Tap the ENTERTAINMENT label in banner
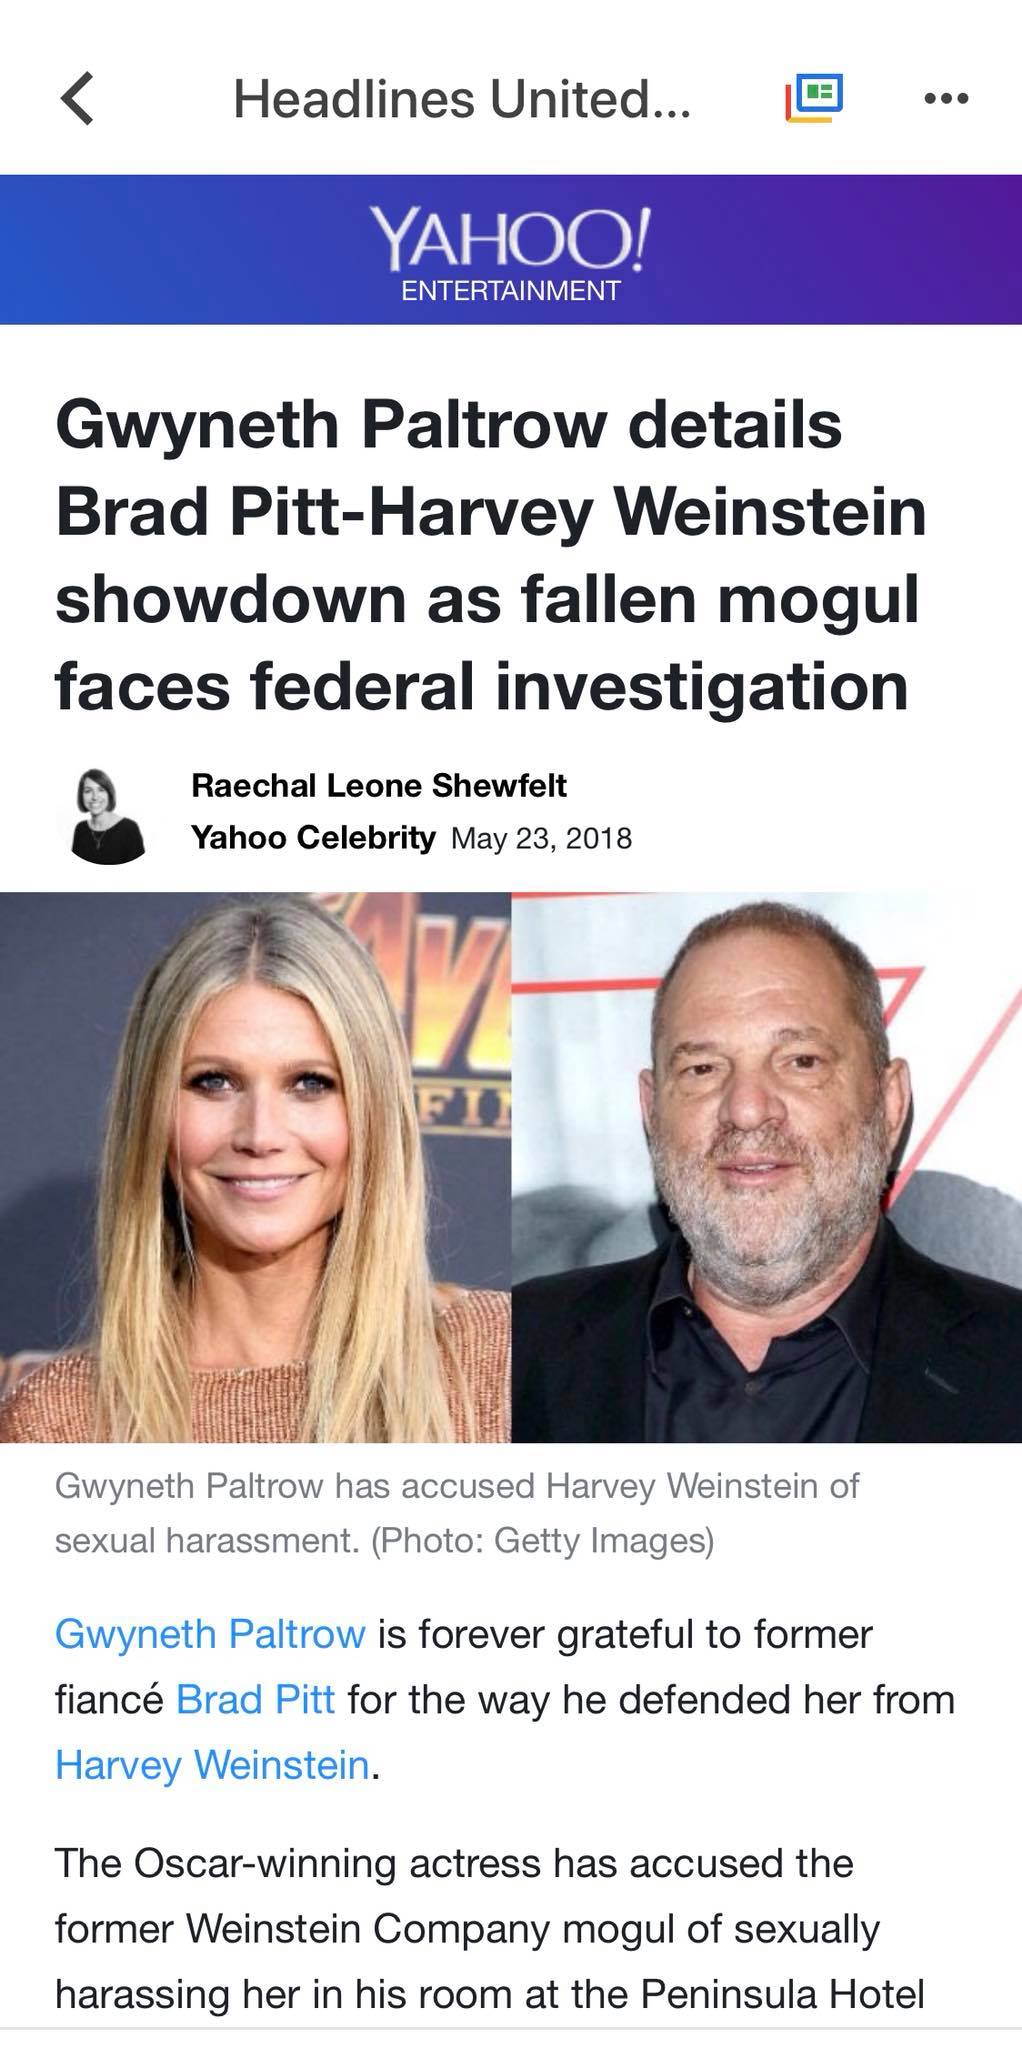The width and height of the screenshot is (1022, 2048). [x=510, y=291]
